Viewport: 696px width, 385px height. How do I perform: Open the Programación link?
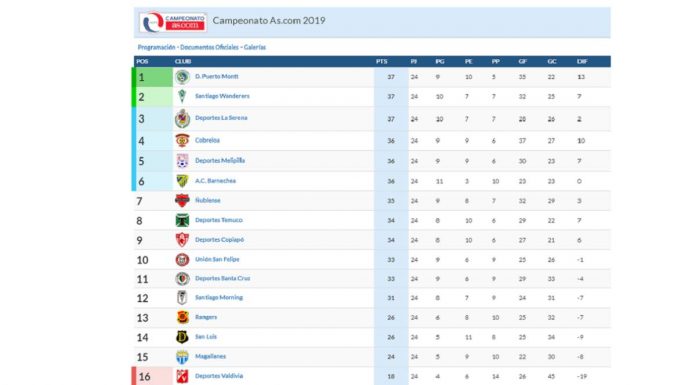click(156, 47)
